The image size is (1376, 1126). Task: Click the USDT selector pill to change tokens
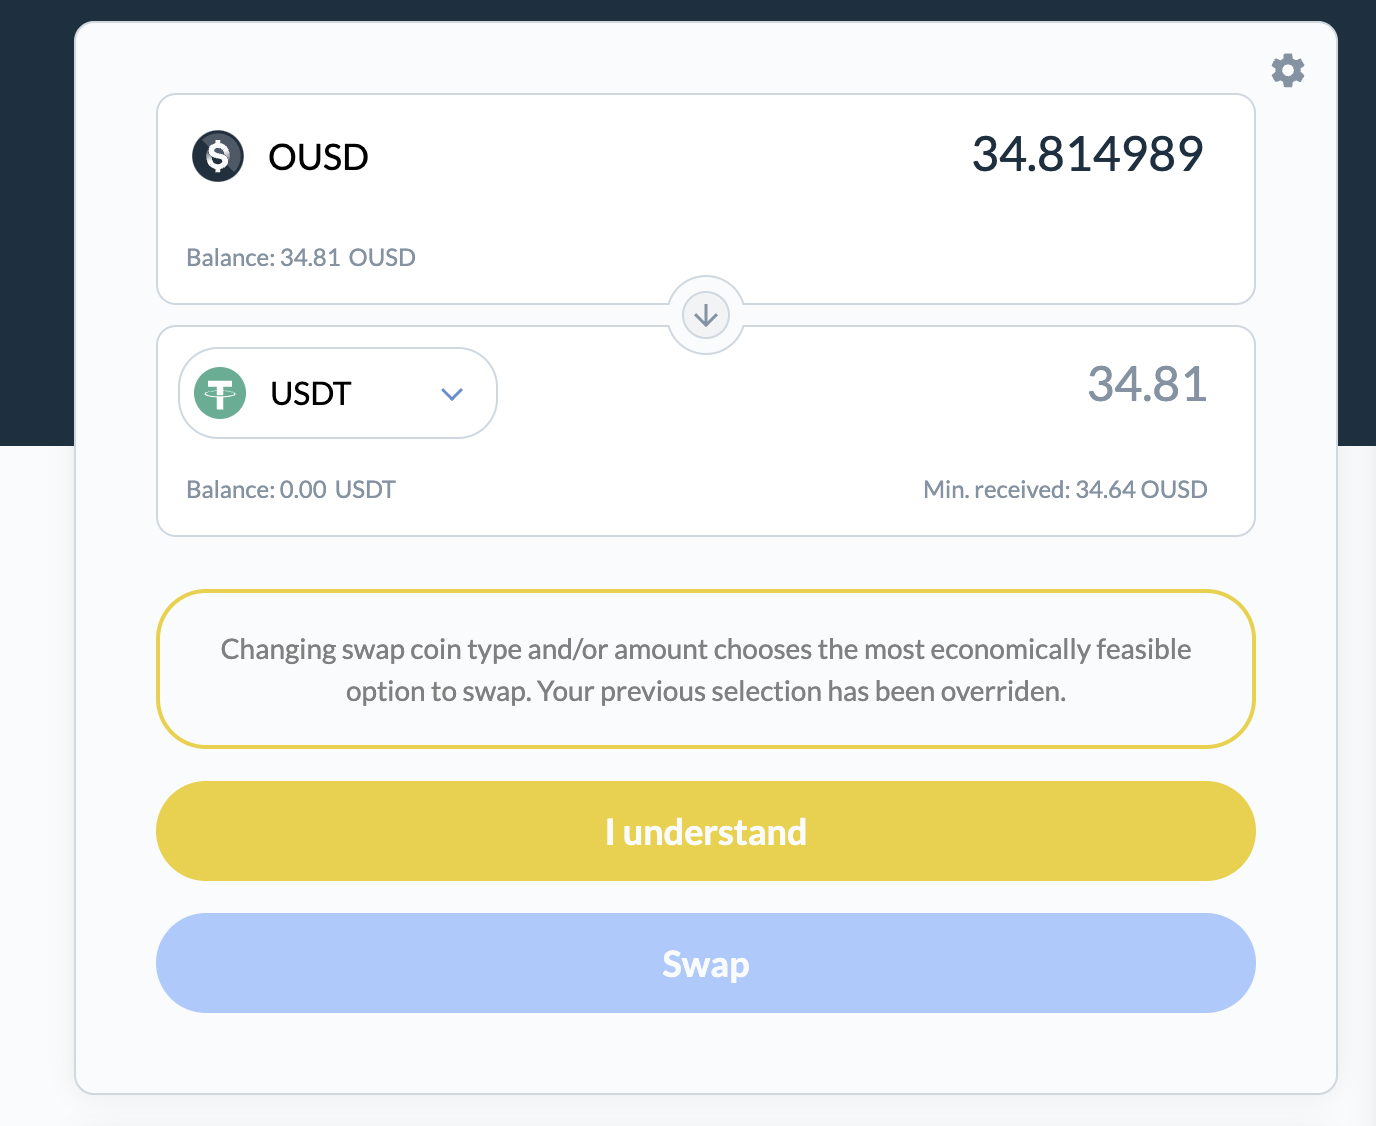[337, 393]
